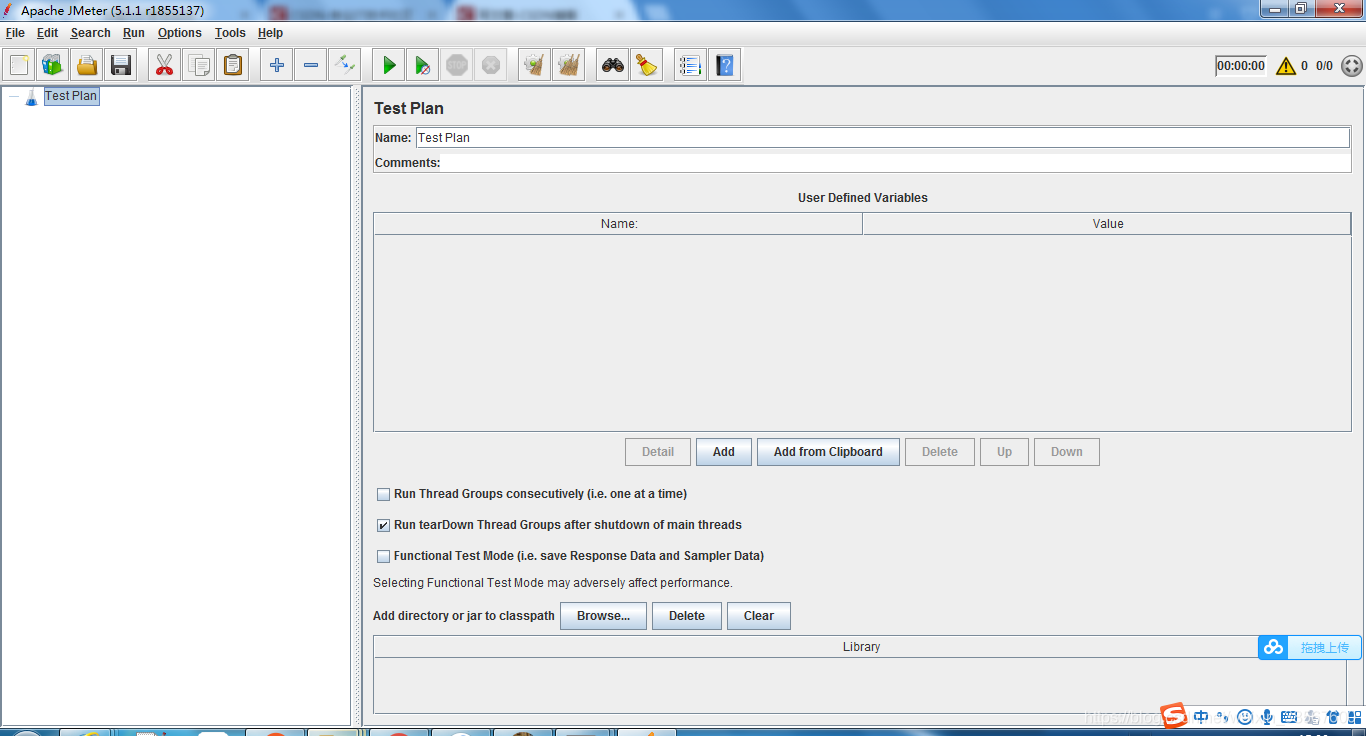Open the Options menu
1366x736 pixels.
point(180,33)
